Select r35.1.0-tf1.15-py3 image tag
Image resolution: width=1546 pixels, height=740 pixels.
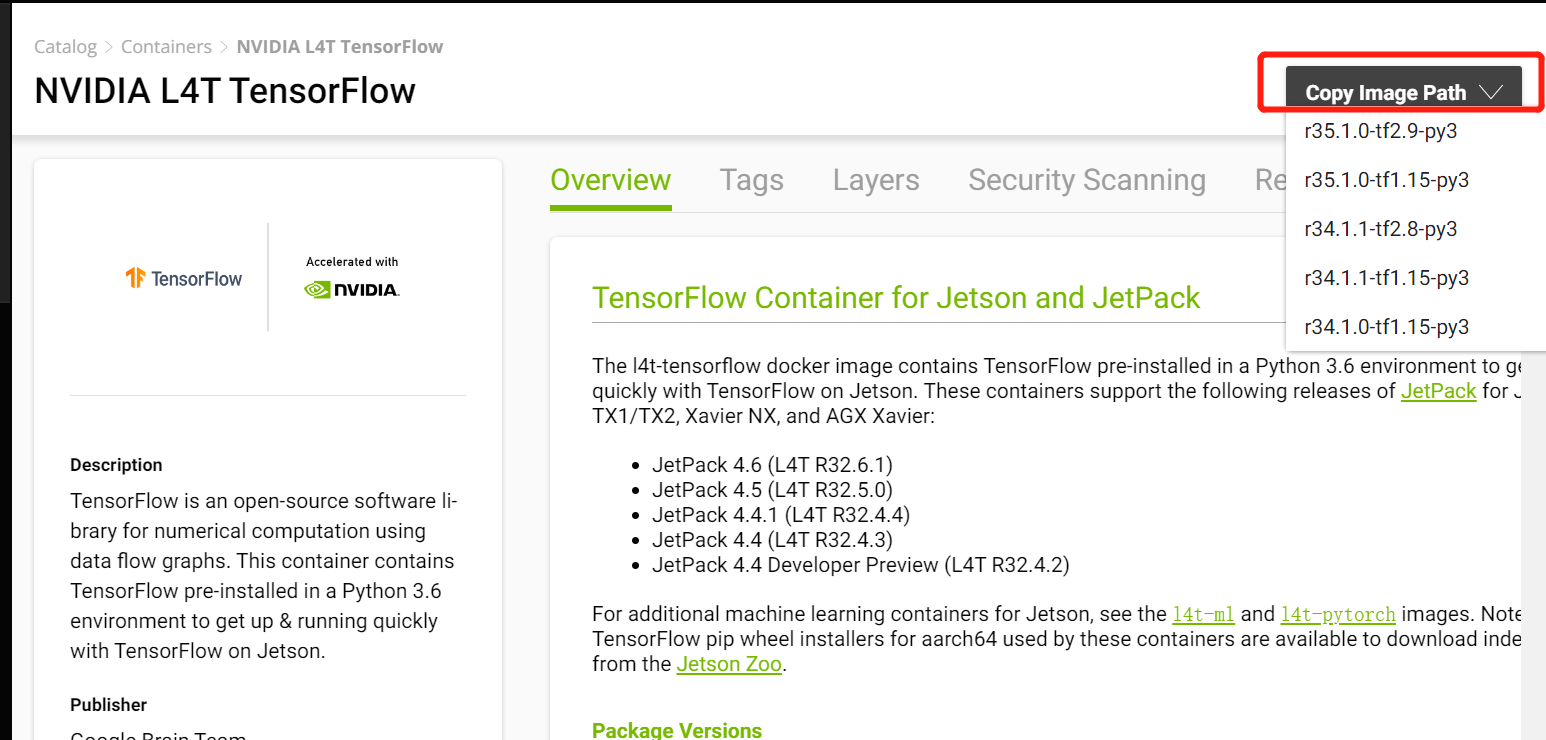coord(1386,180)
